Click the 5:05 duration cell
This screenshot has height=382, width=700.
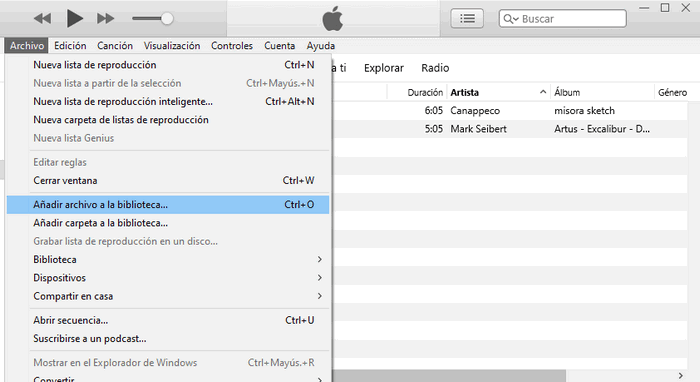pyautogui.click(x=433, y=129)
